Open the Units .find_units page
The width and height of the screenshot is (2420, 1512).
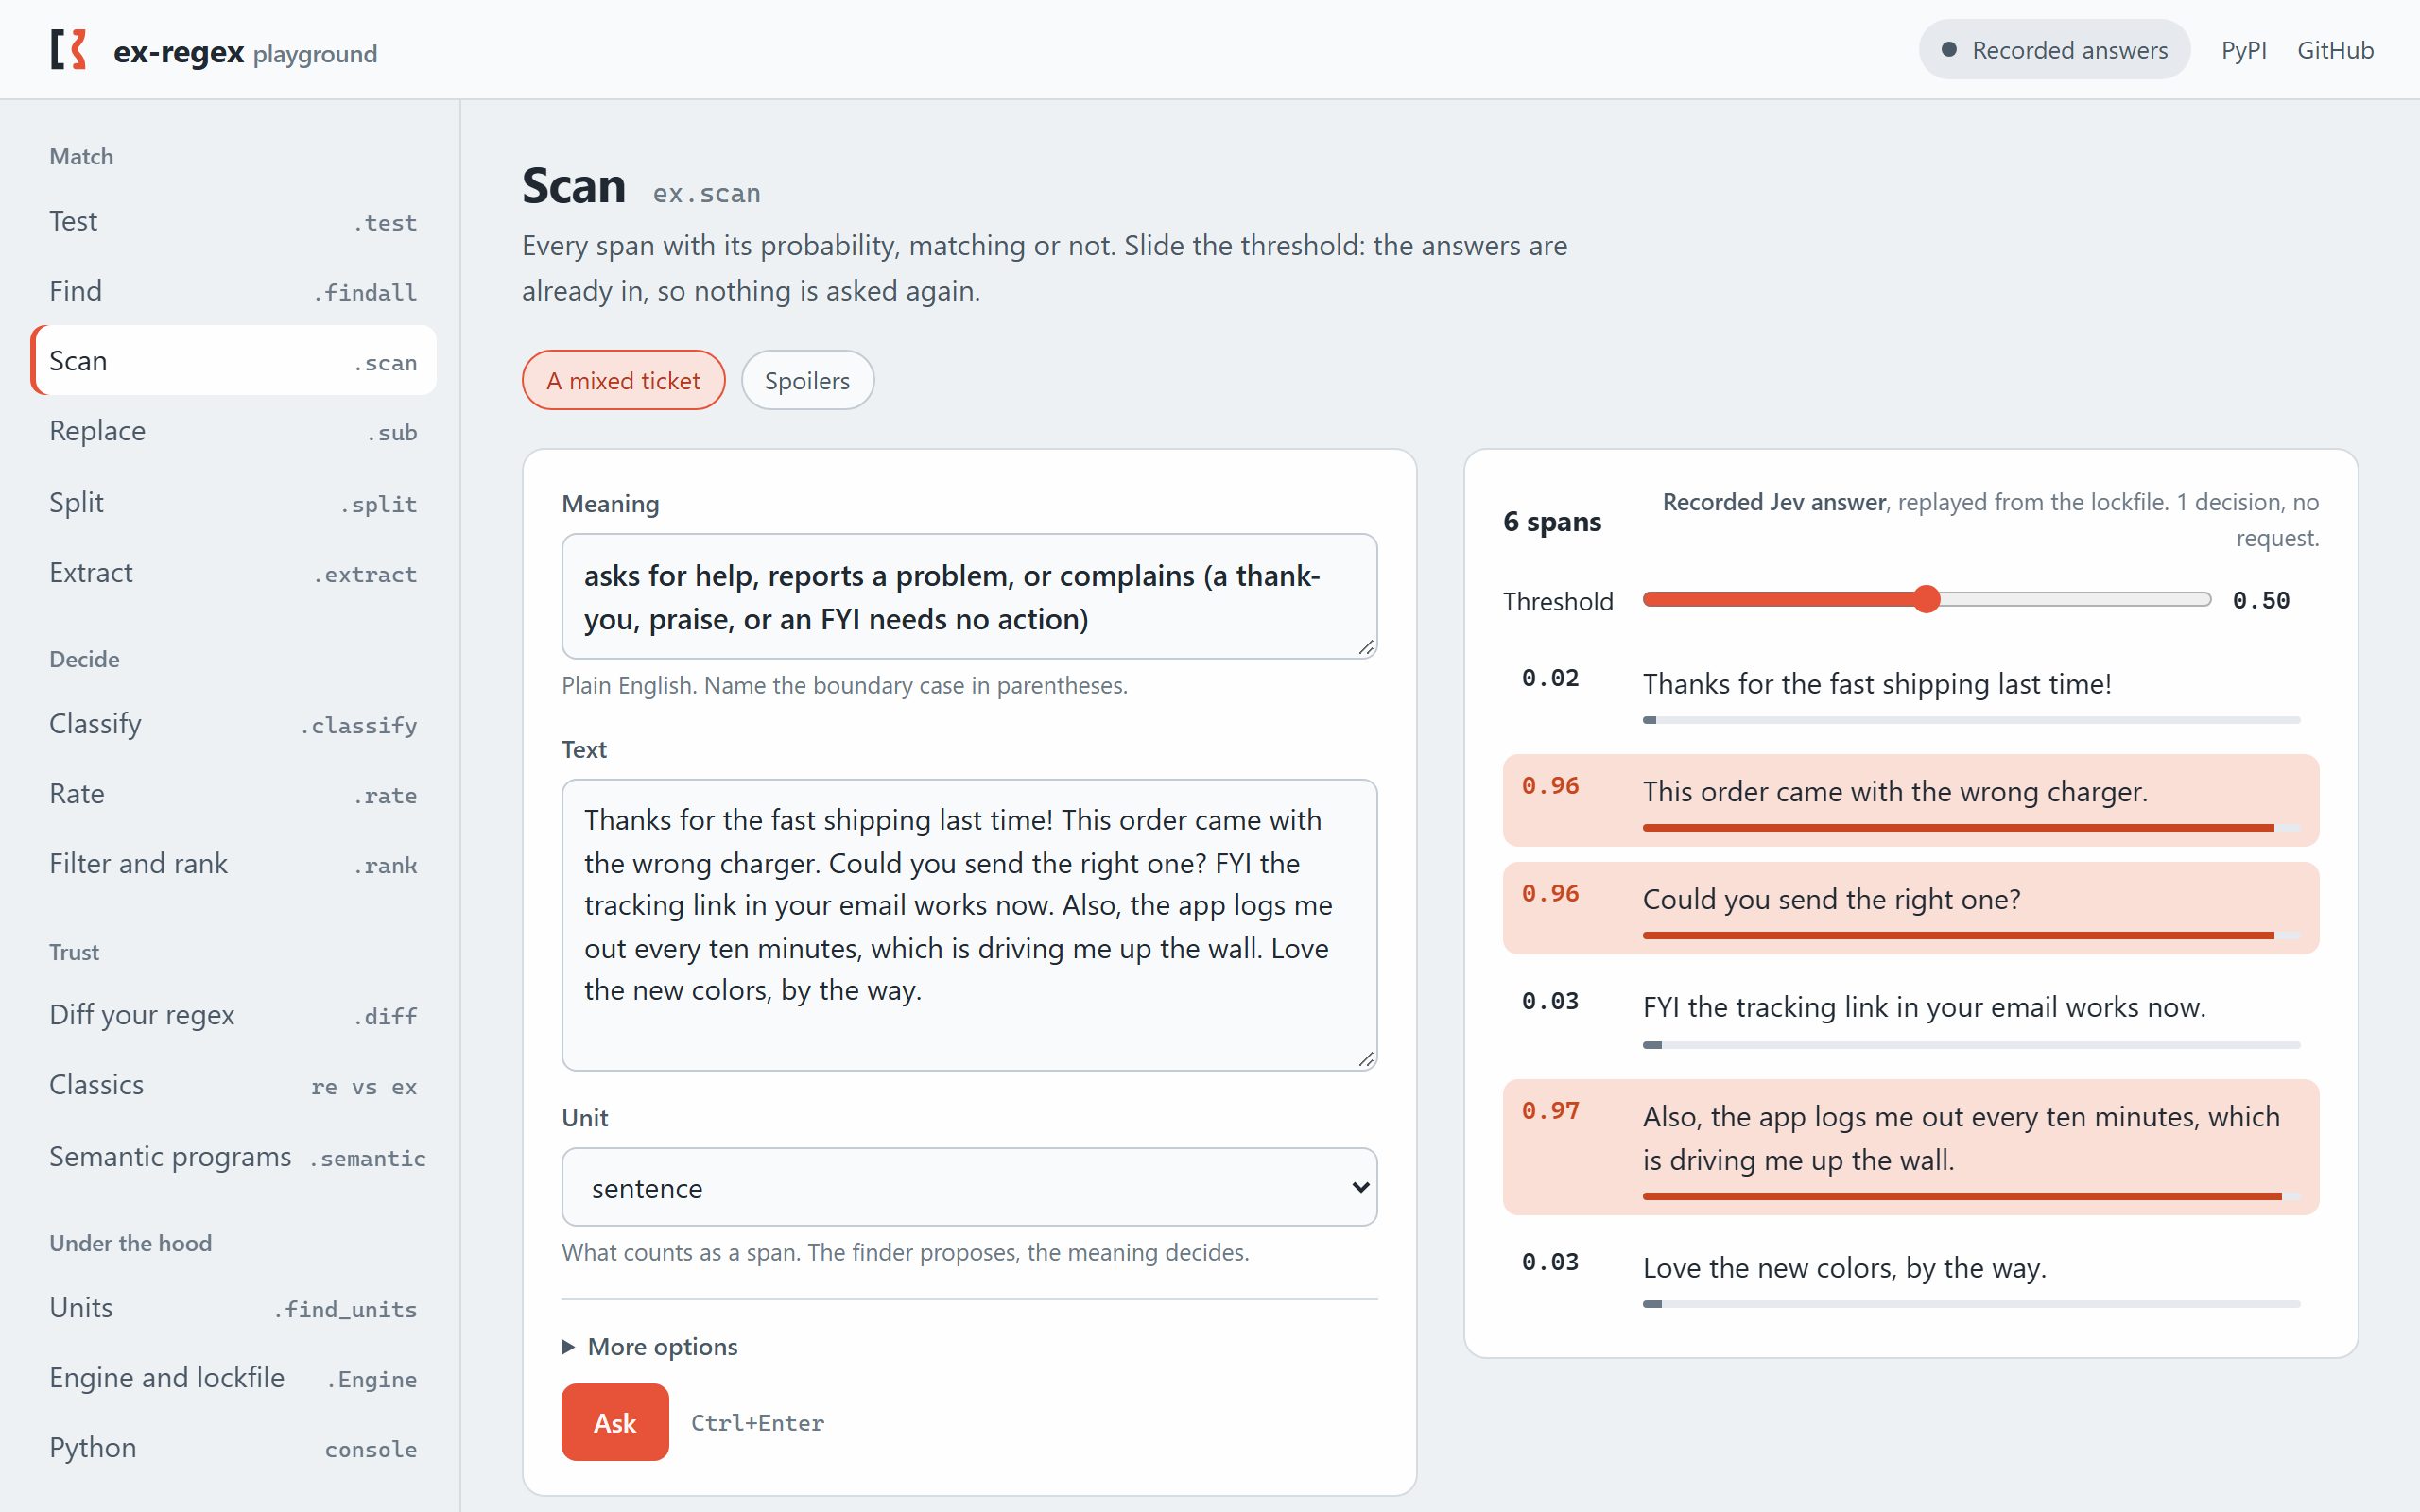pyautogui.click(x=233, y=1308)
